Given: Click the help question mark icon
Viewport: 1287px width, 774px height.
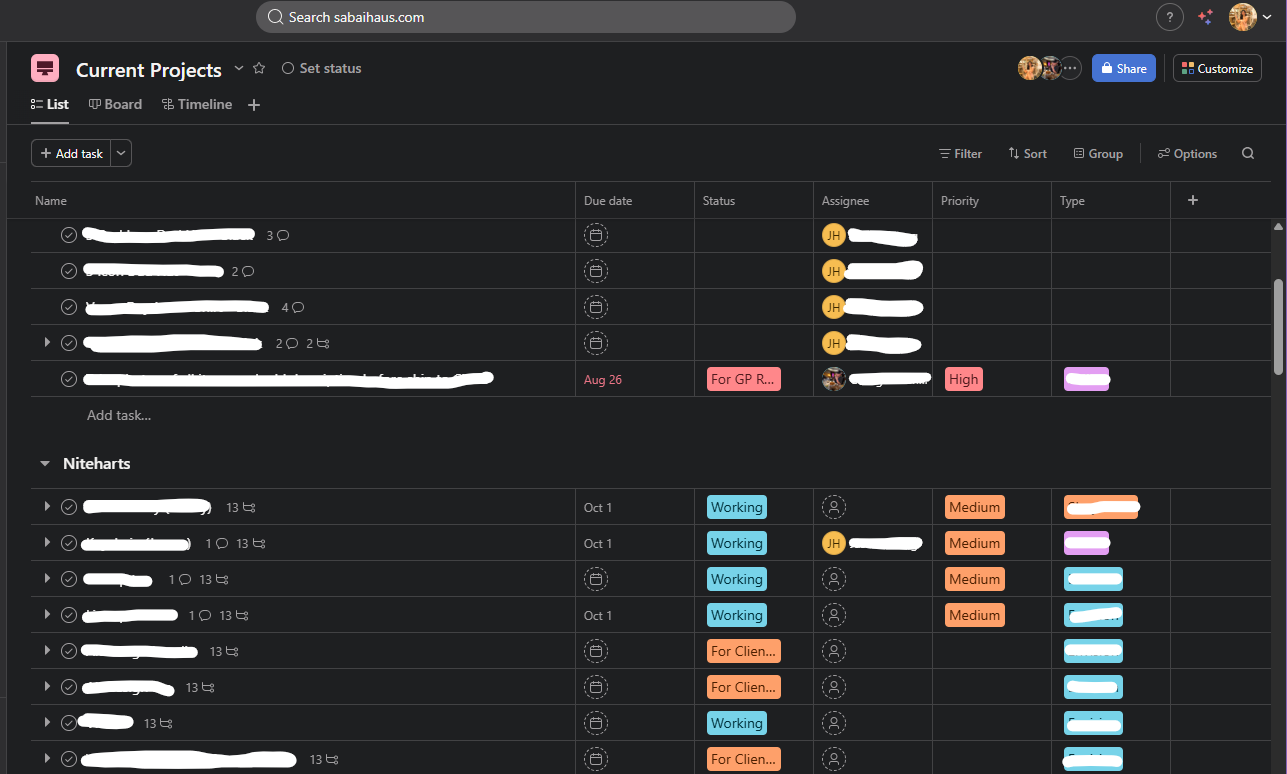Looking at the screenshot, I should tap(1169, 17).
